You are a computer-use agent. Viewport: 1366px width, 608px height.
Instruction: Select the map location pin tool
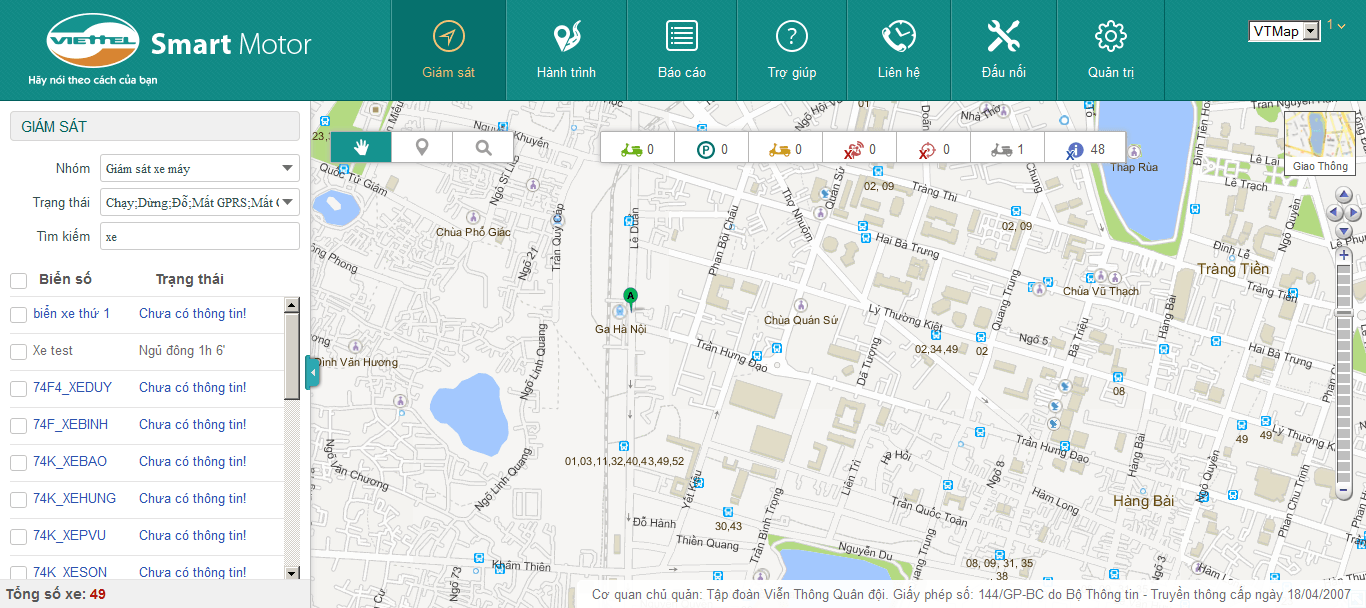pyautogui.click(x=422, y=148)
